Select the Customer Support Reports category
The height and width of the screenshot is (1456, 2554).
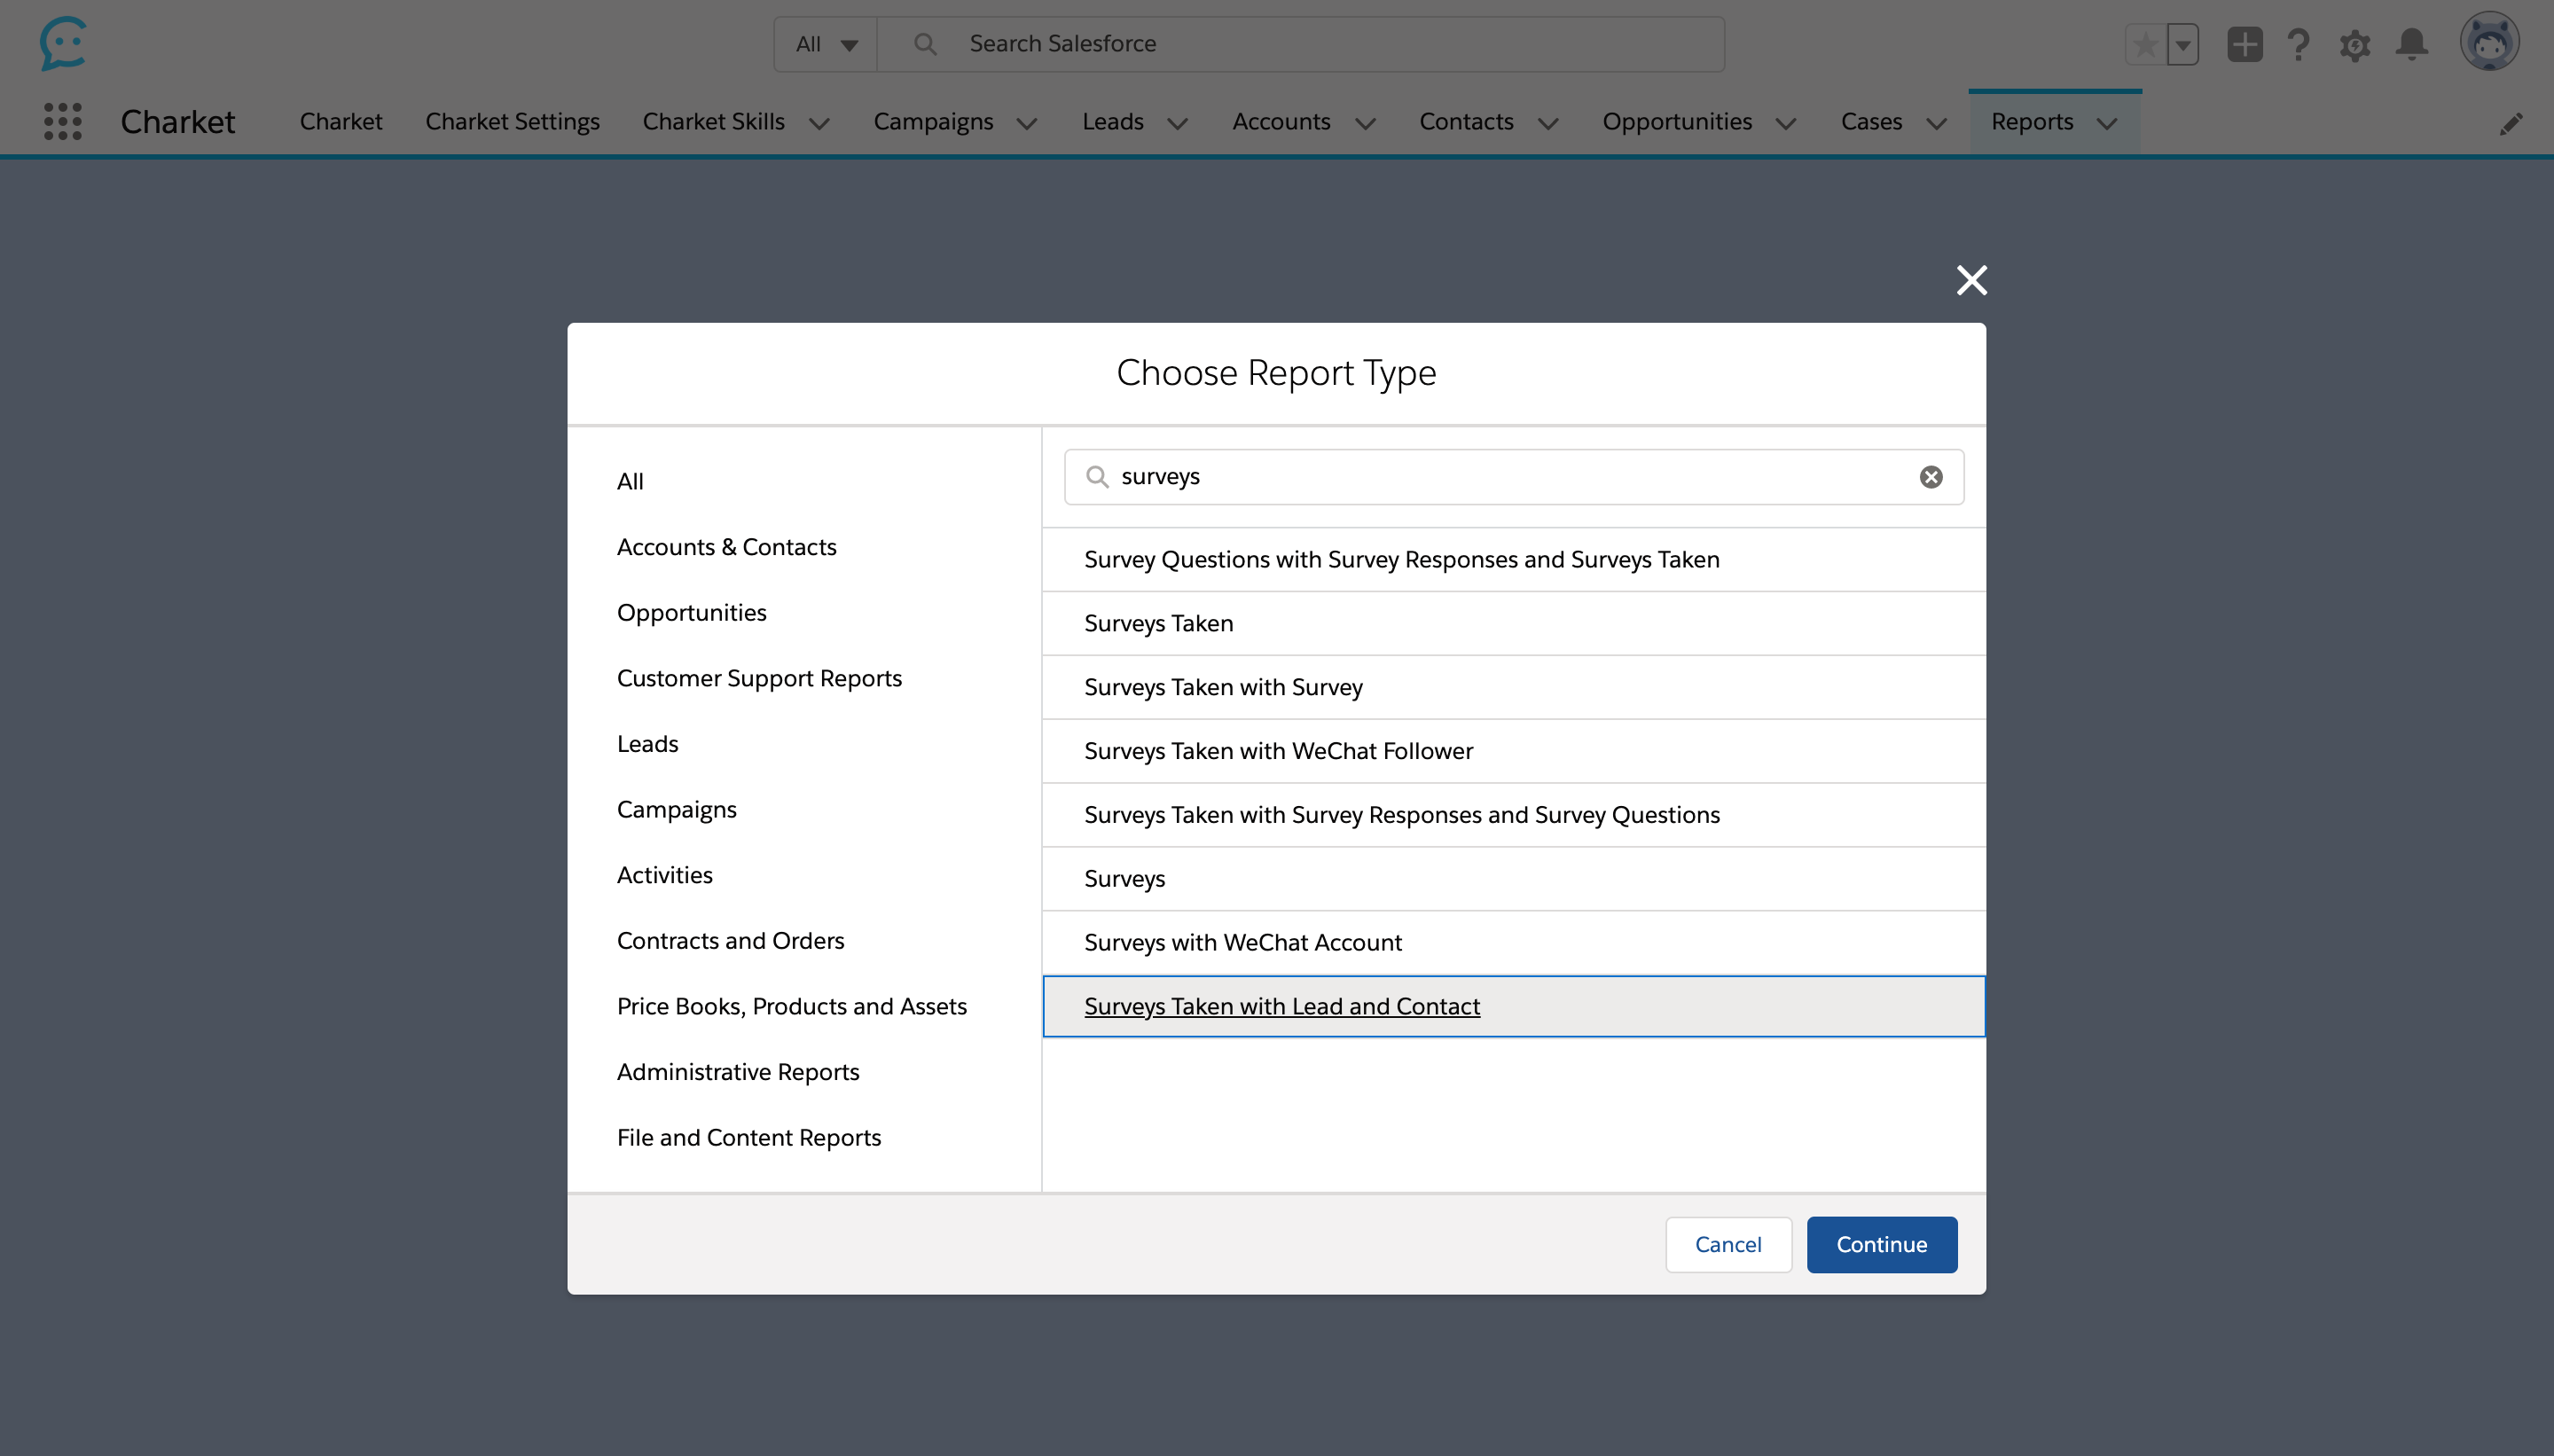click(x=758, y=678)
